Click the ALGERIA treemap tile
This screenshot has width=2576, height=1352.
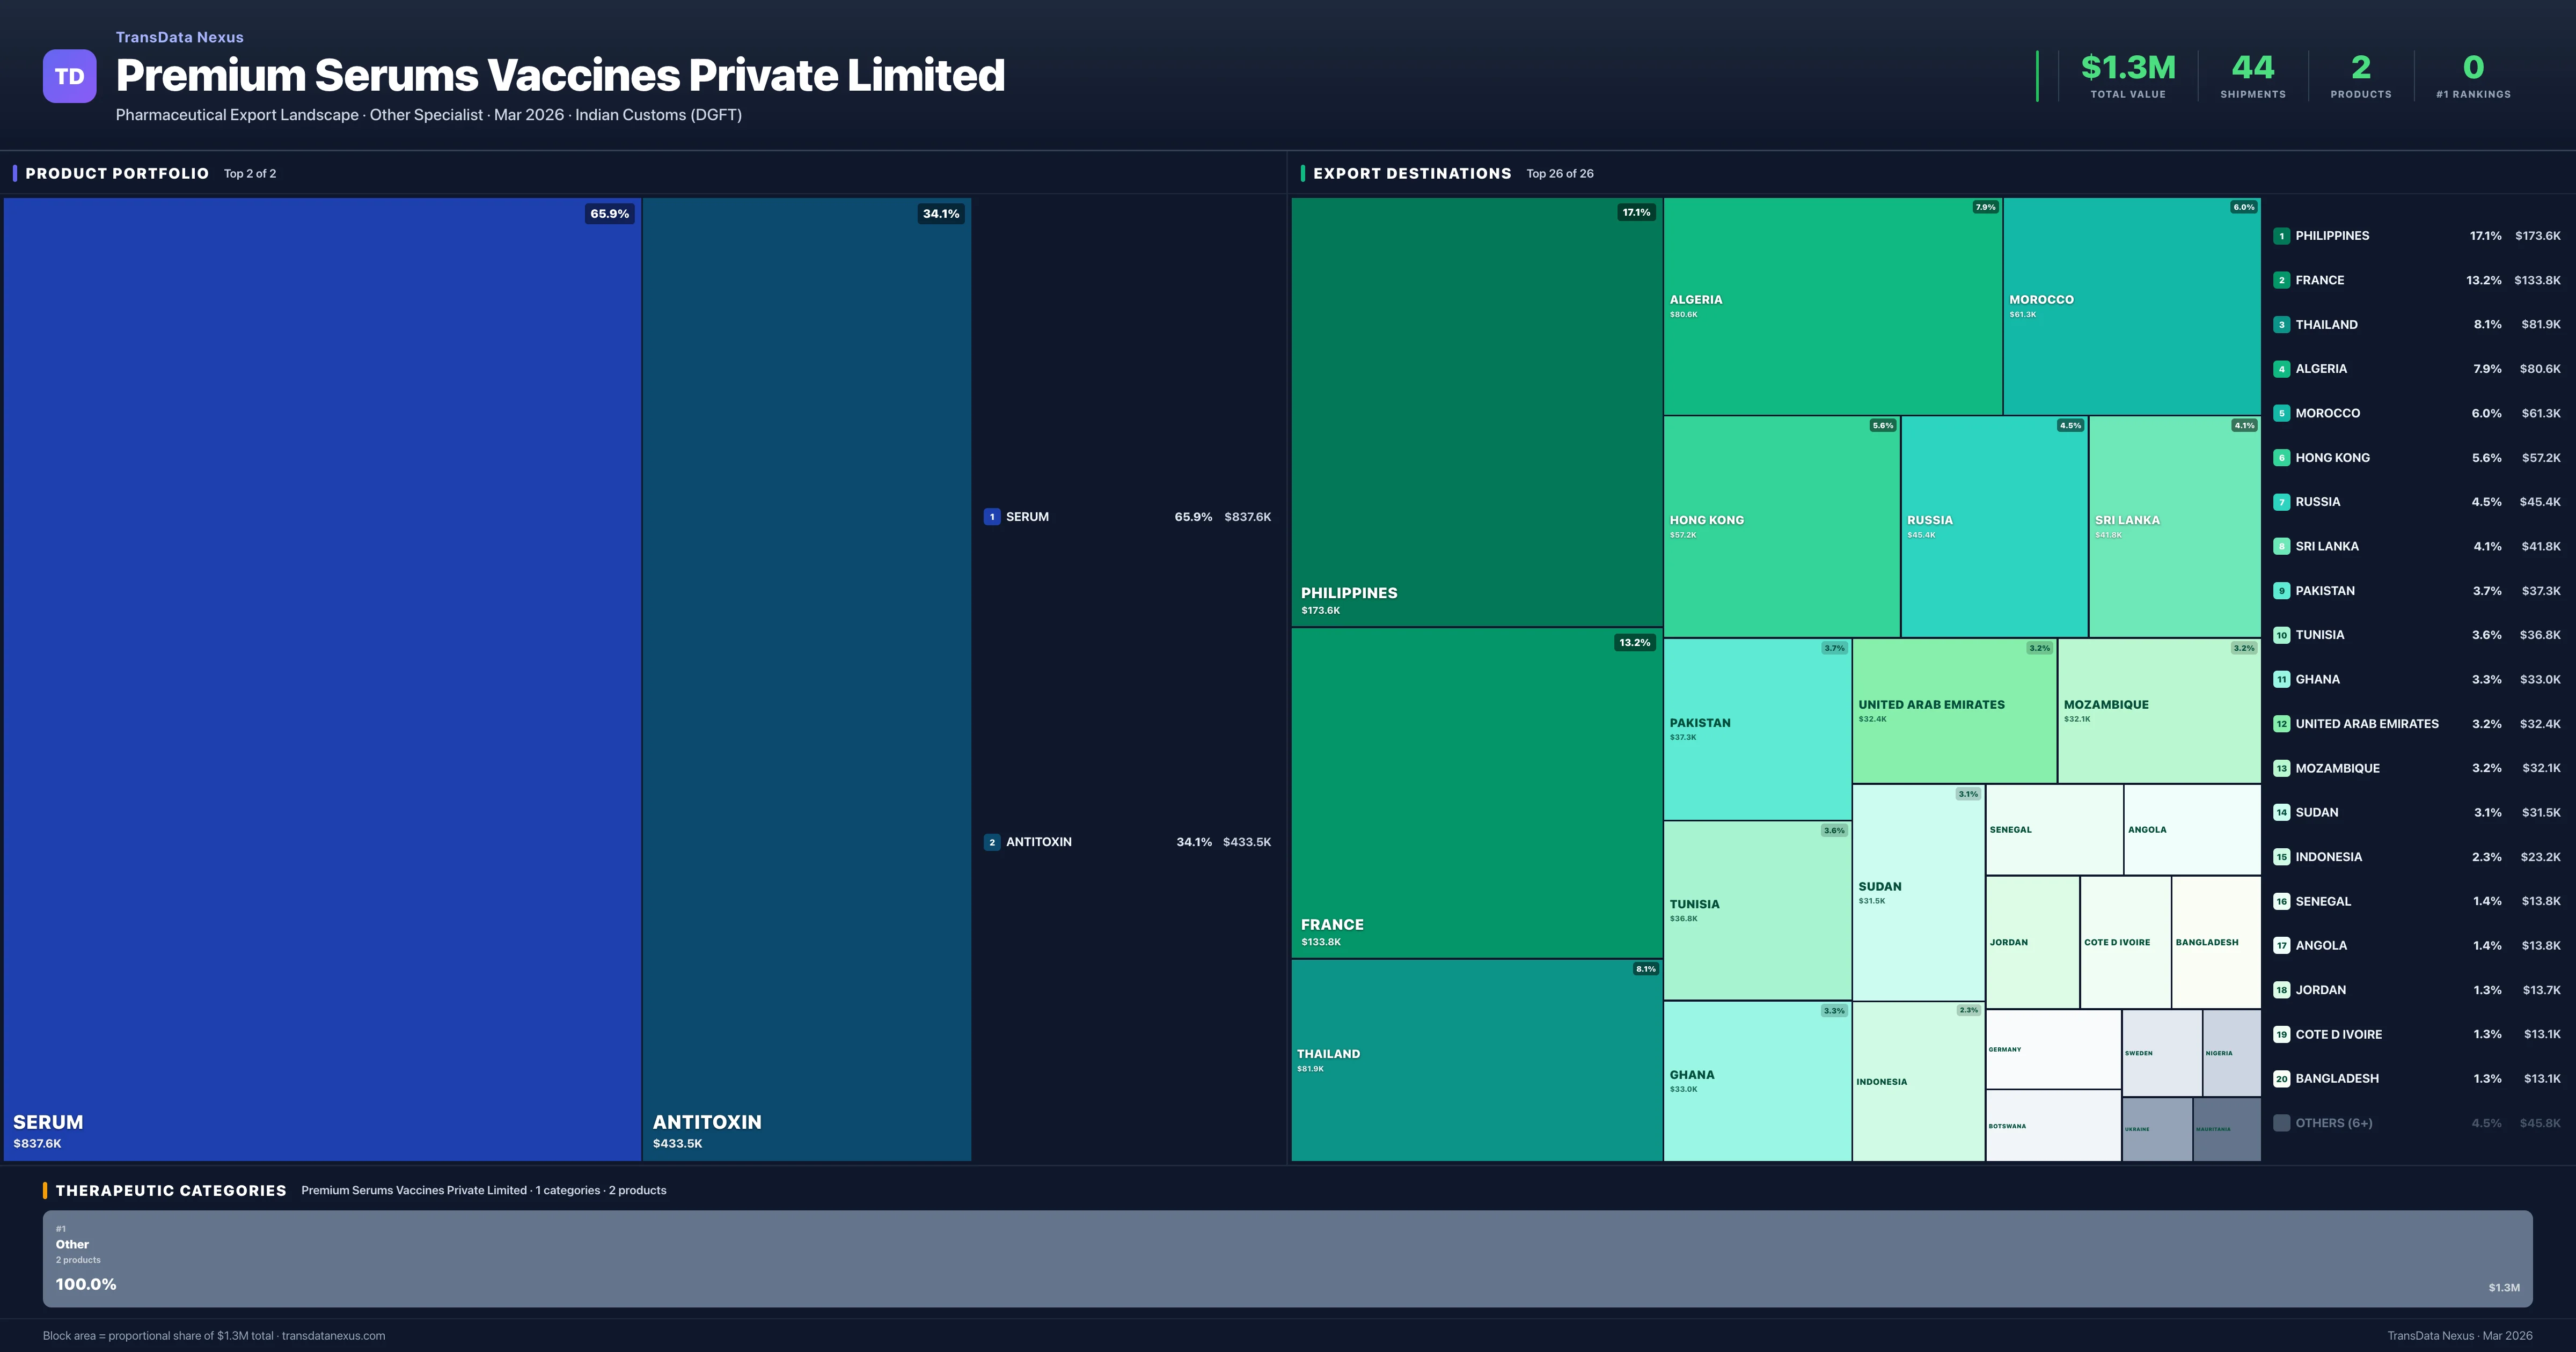[1832, 306]
